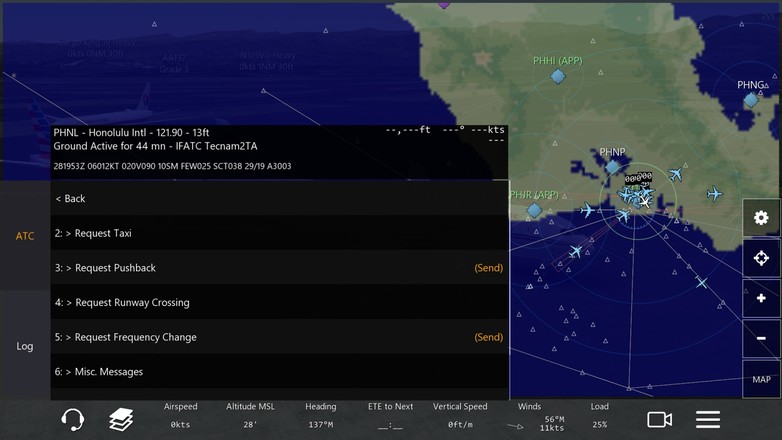Select the PHNG airport marker
Image resolution: width=782 pixels, height=440 pixels.
click(x=751, y=100)
